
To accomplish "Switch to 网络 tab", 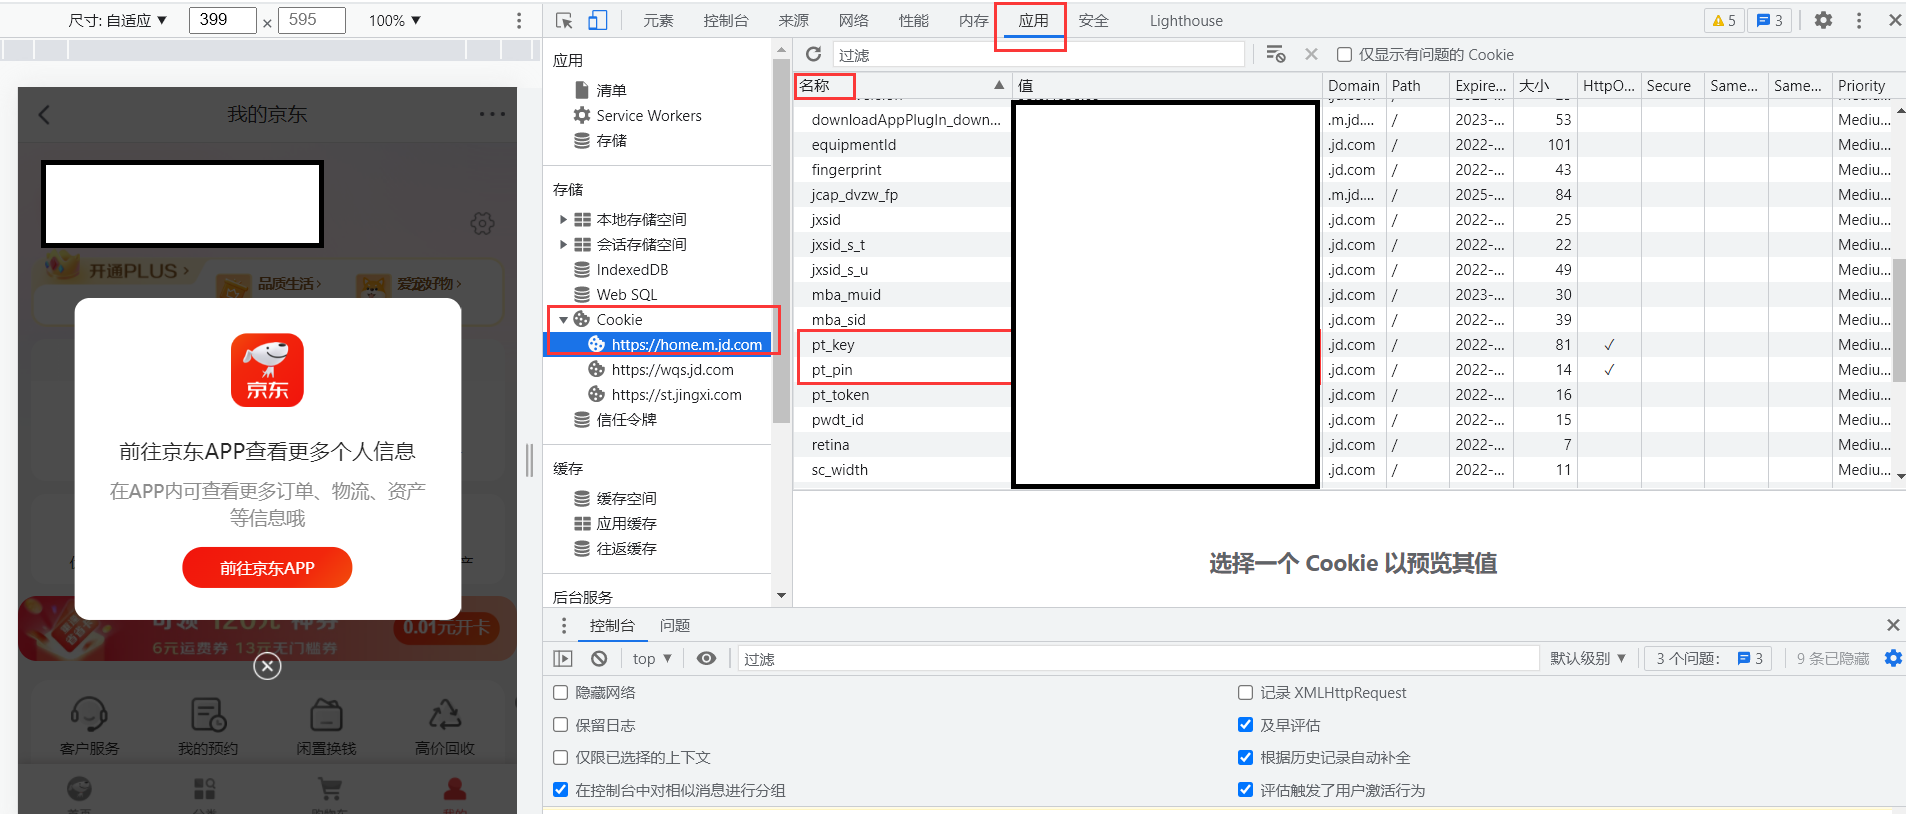I will click(x=853, y=20).
